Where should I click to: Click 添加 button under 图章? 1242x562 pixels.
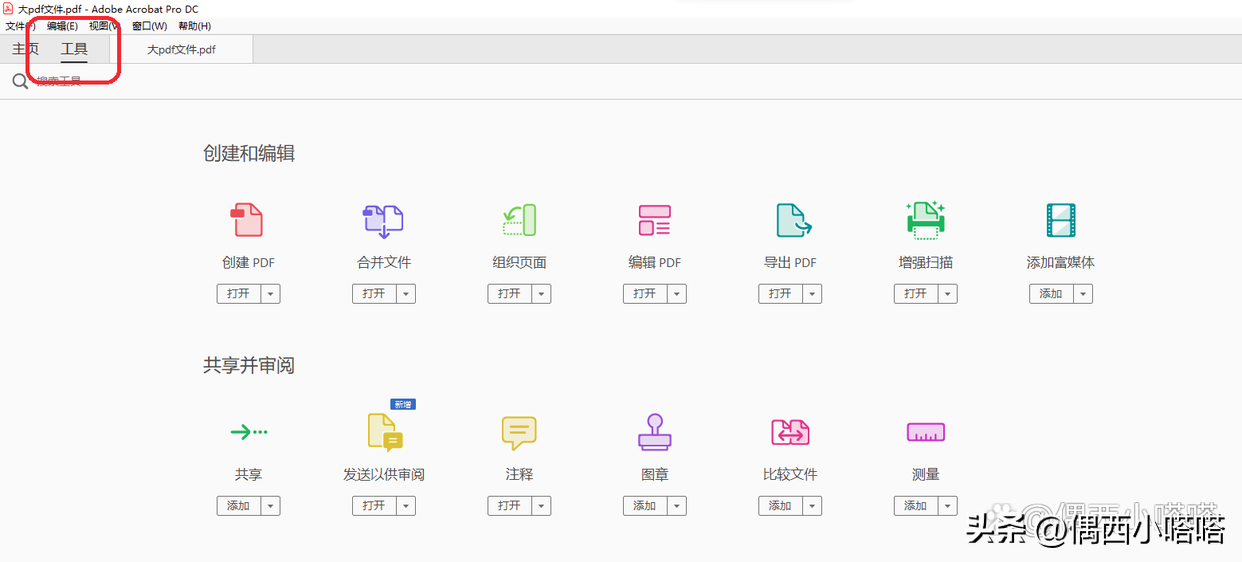(645, 506)
